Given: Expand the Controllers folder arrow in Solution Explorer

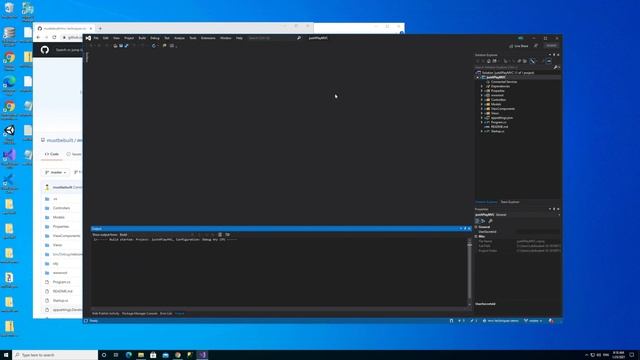Looking at the screenshot, I should tap(482, 100).
